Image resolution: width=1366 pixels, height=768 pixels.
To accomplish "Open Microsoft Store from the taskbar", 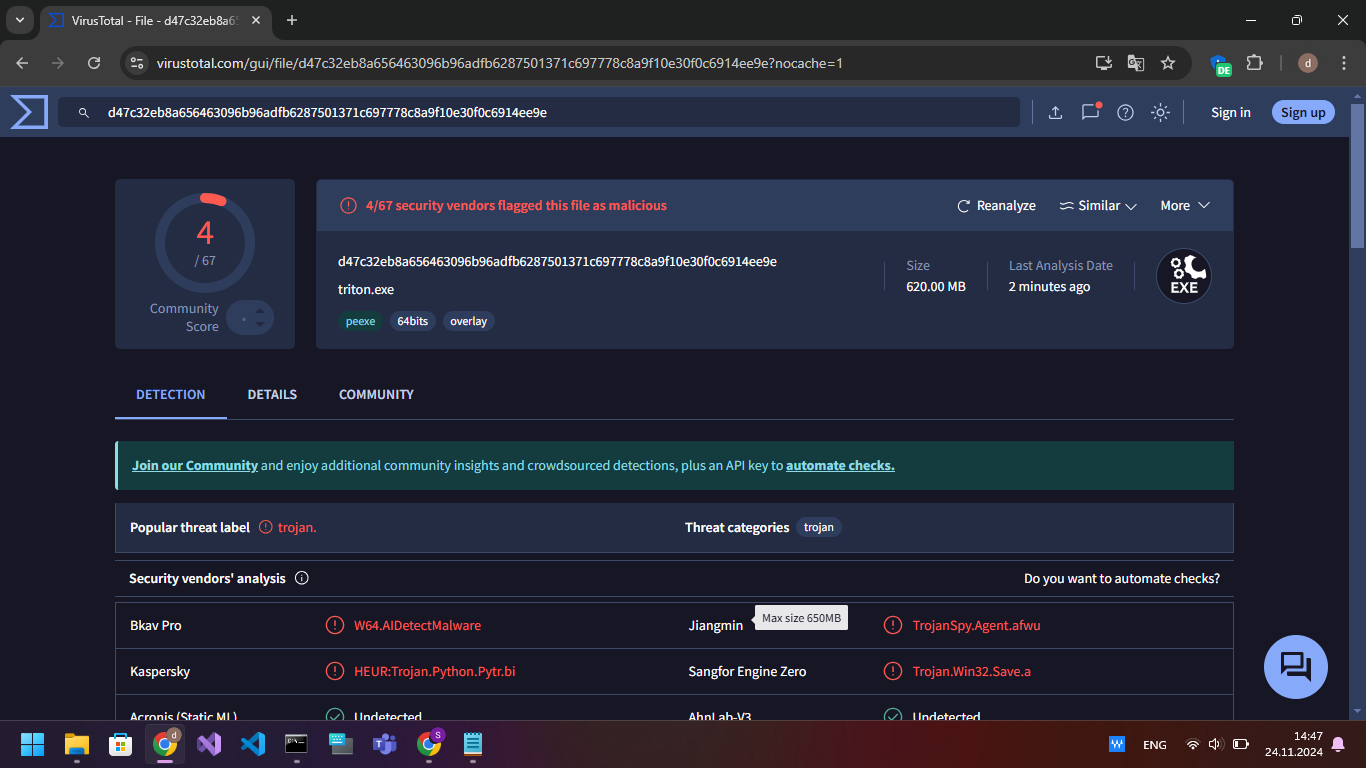I will click(121, 744).
